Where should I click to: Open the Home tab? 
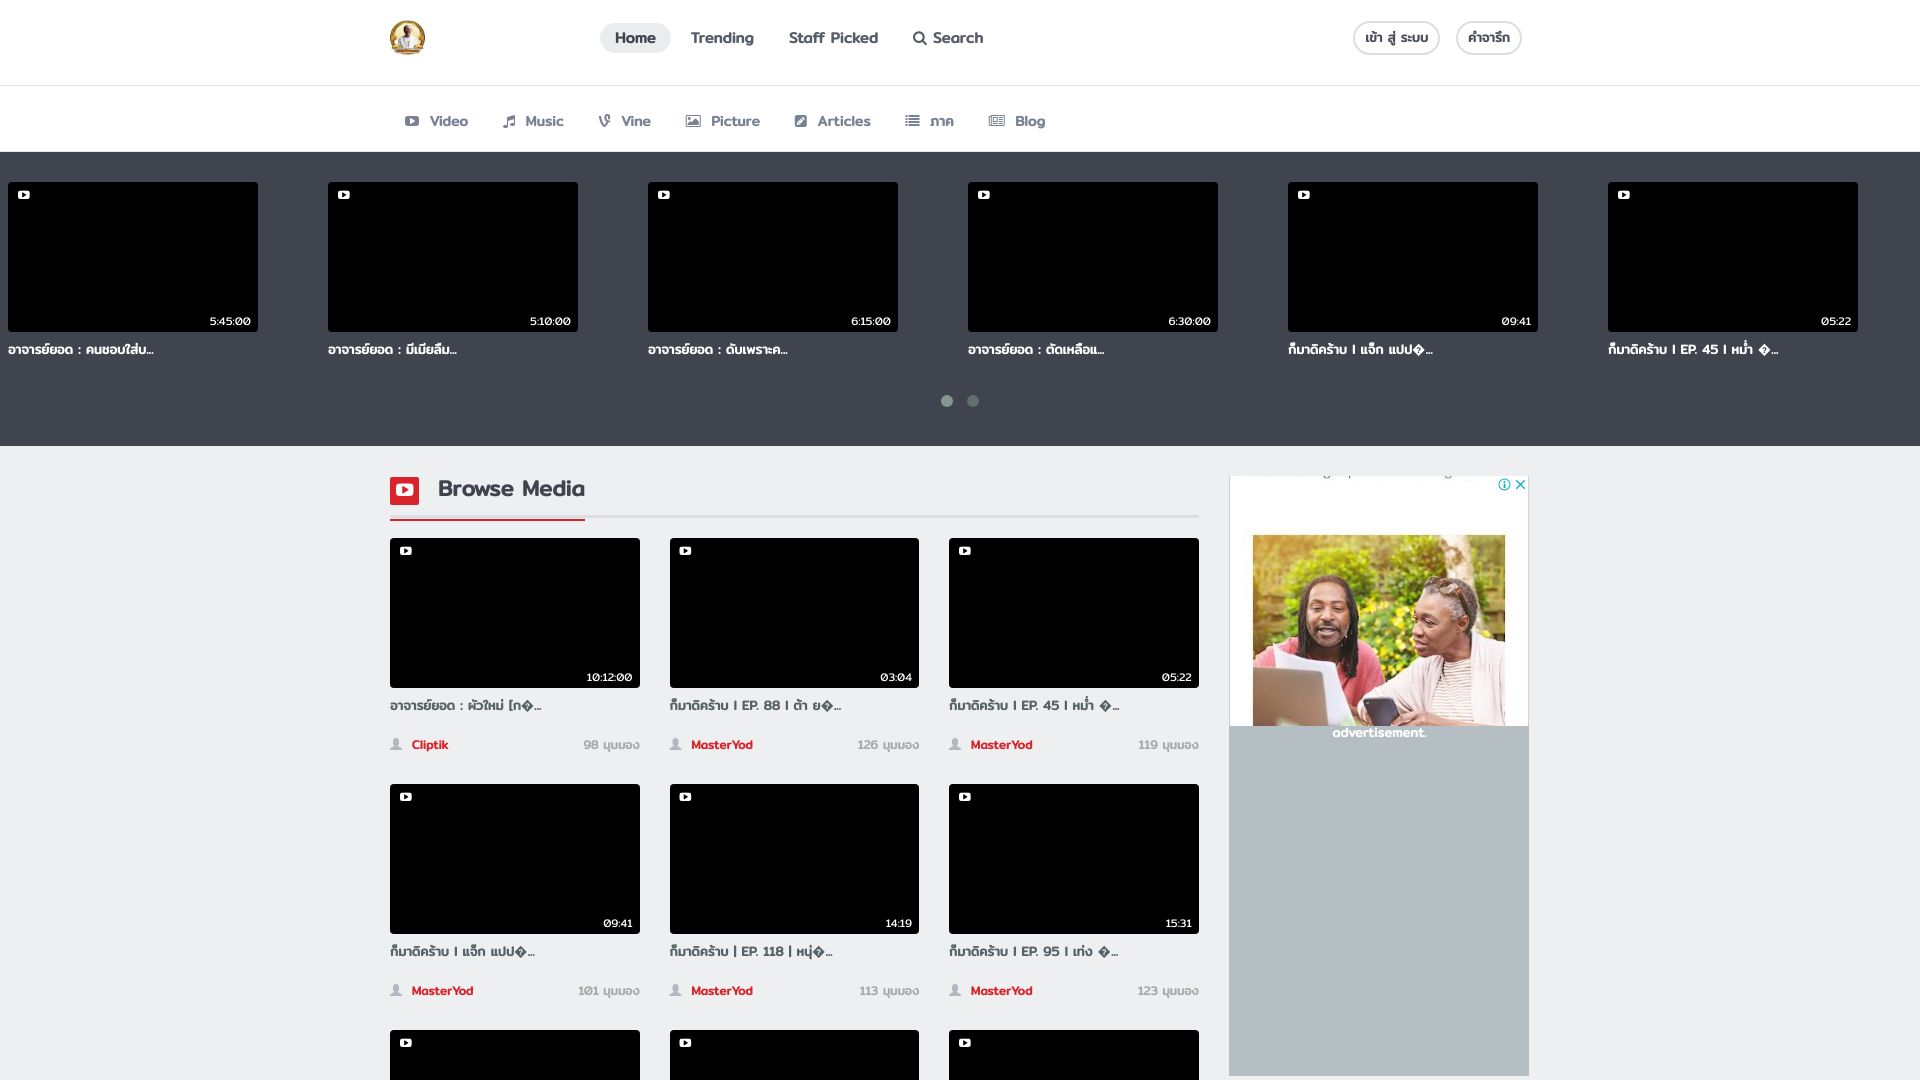click(x=635, y=38)
